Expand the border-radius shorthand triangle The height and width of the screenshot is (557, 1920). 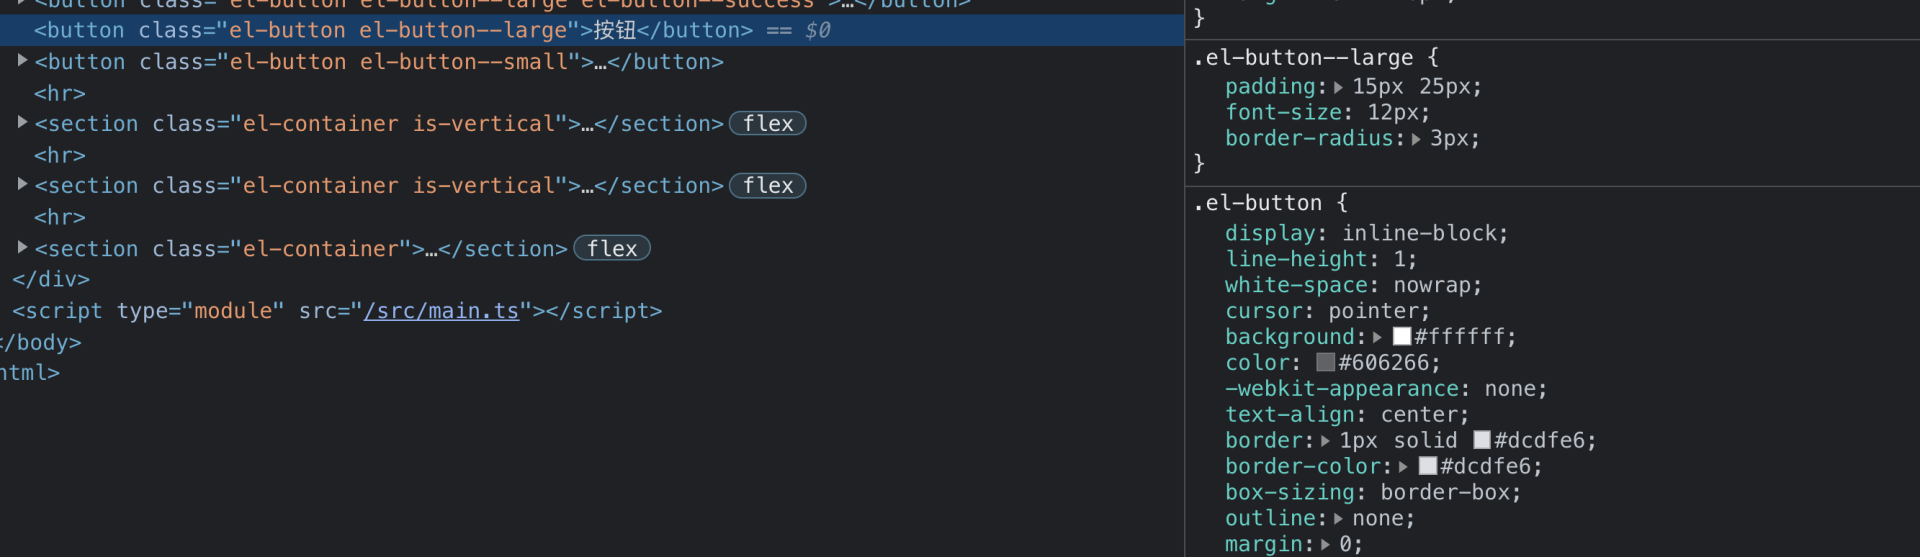(x=1416, y=140)
